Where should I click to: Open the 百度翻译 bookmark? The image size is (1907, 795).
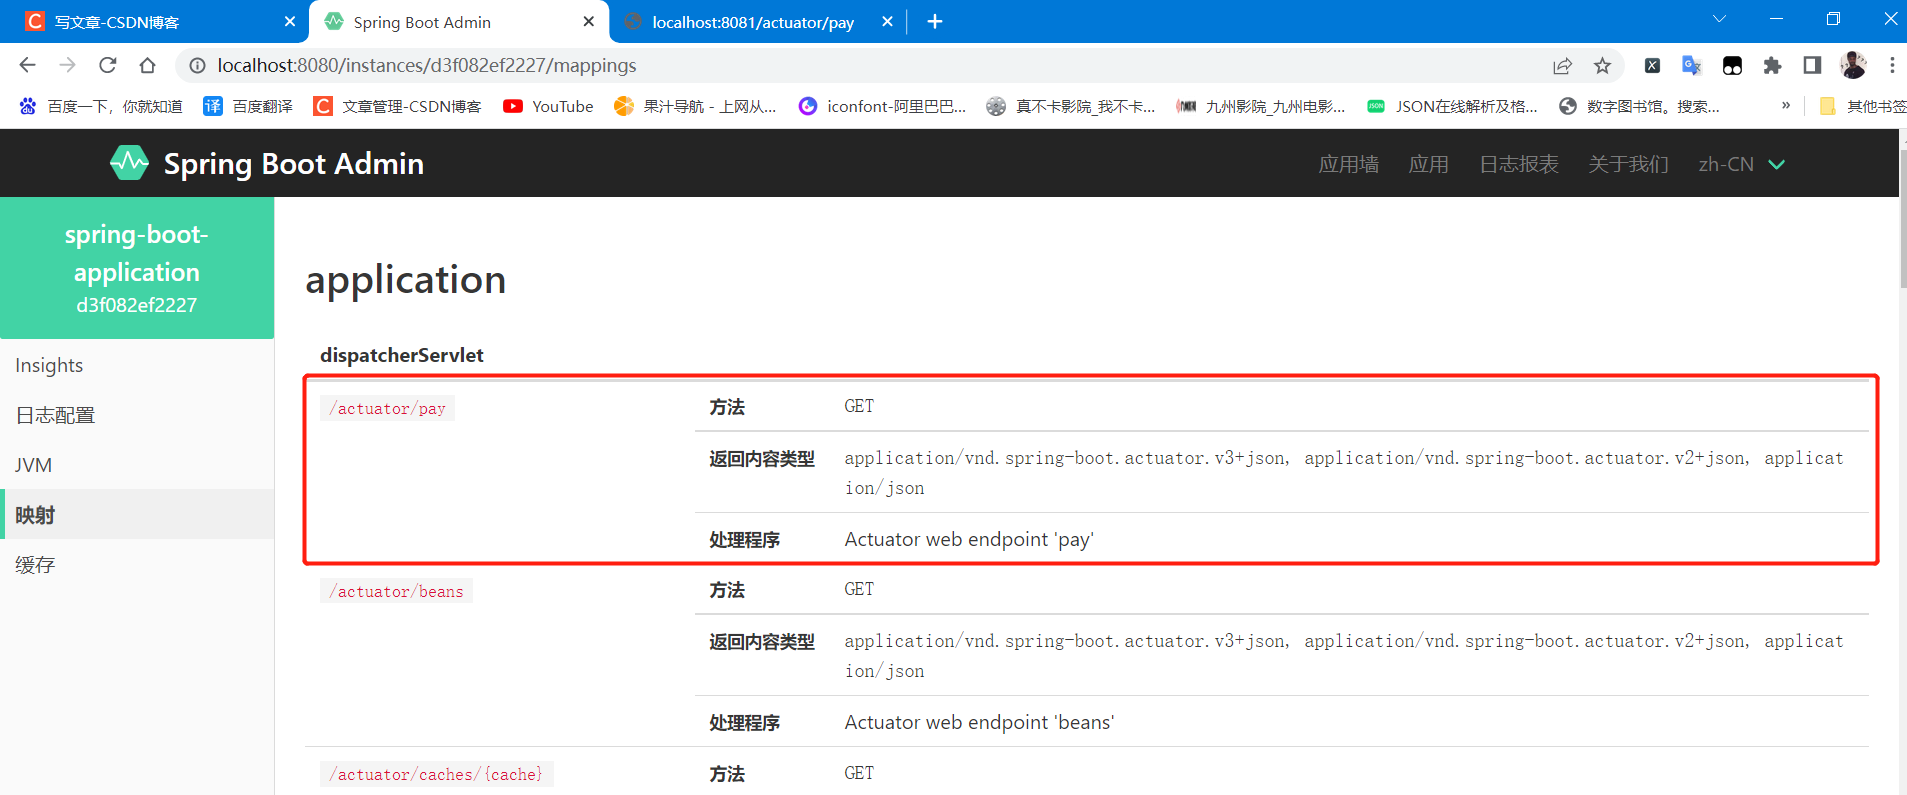pyautogui.click(x=248, y=106)
